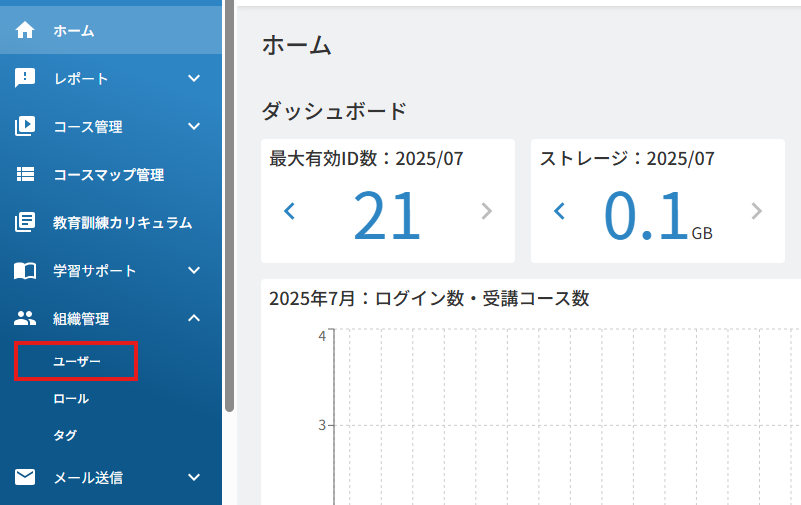Click the コースマップ管理 list icon
This screenshot has width=801, height=505.
click(25, 174)
